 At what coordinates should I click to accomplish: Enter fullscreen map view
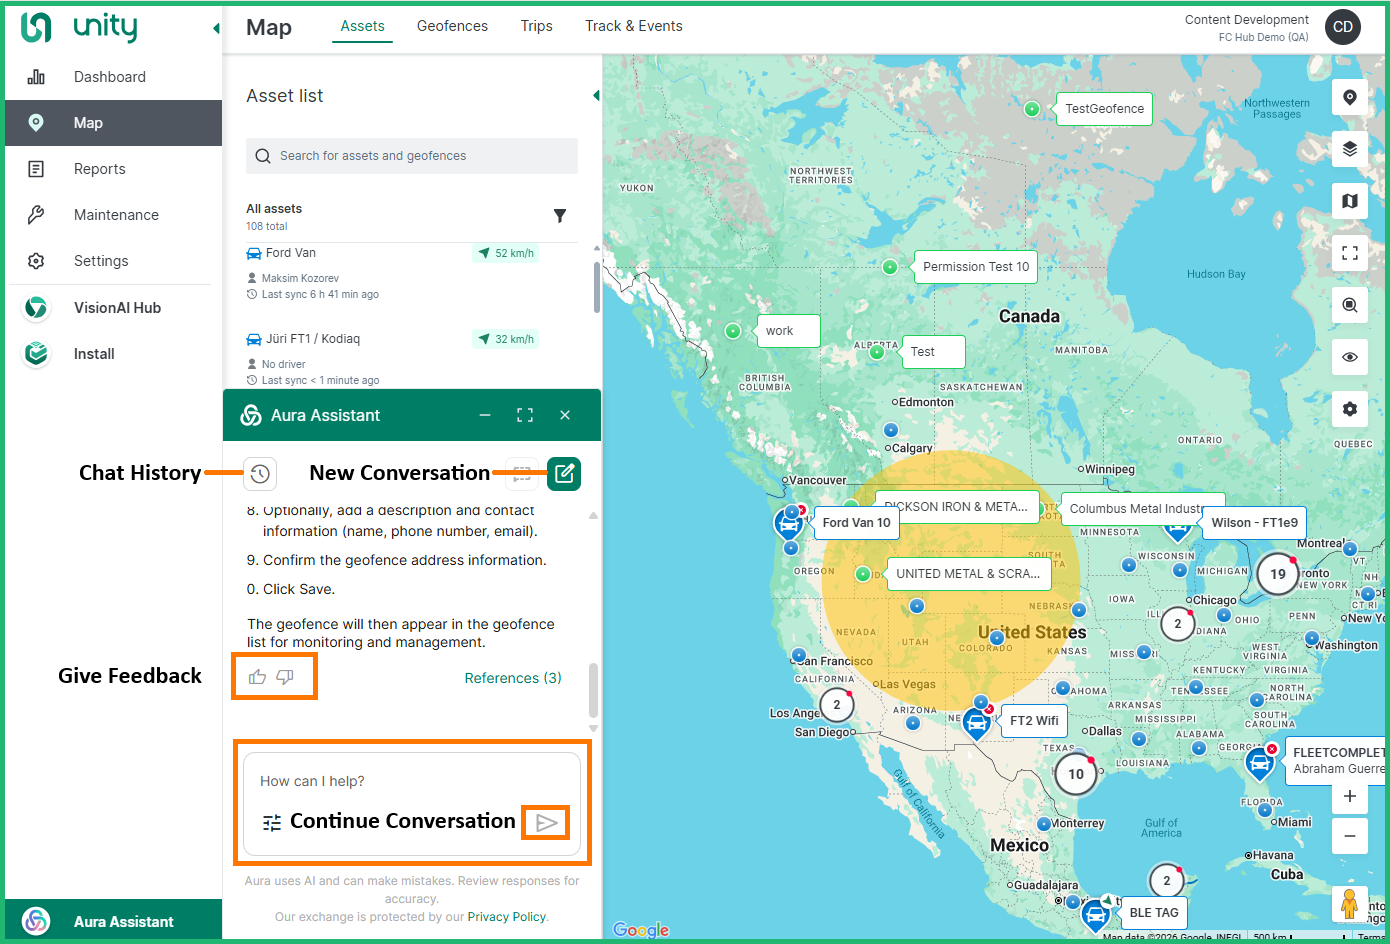(1349, 253)
